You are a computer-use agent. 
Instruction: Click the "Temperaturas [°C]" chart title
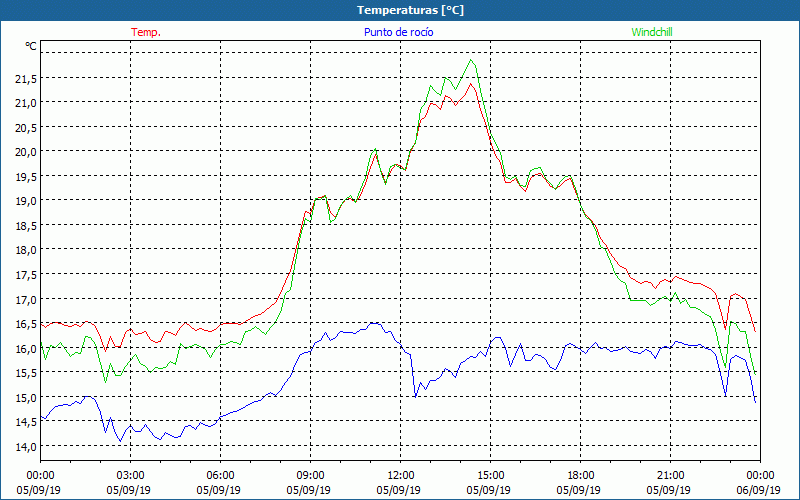(410, 10)
